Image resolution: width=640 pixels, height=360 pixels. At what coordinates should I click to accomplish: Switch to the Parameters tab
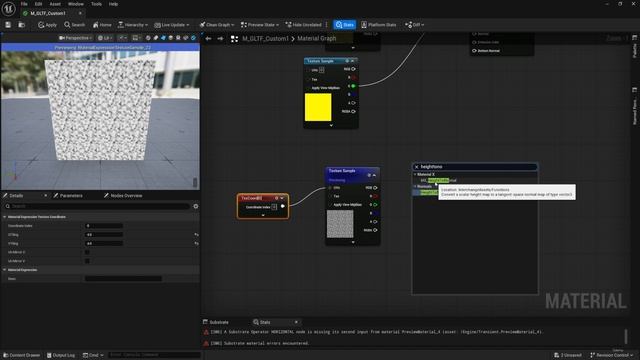click(71, 196)
